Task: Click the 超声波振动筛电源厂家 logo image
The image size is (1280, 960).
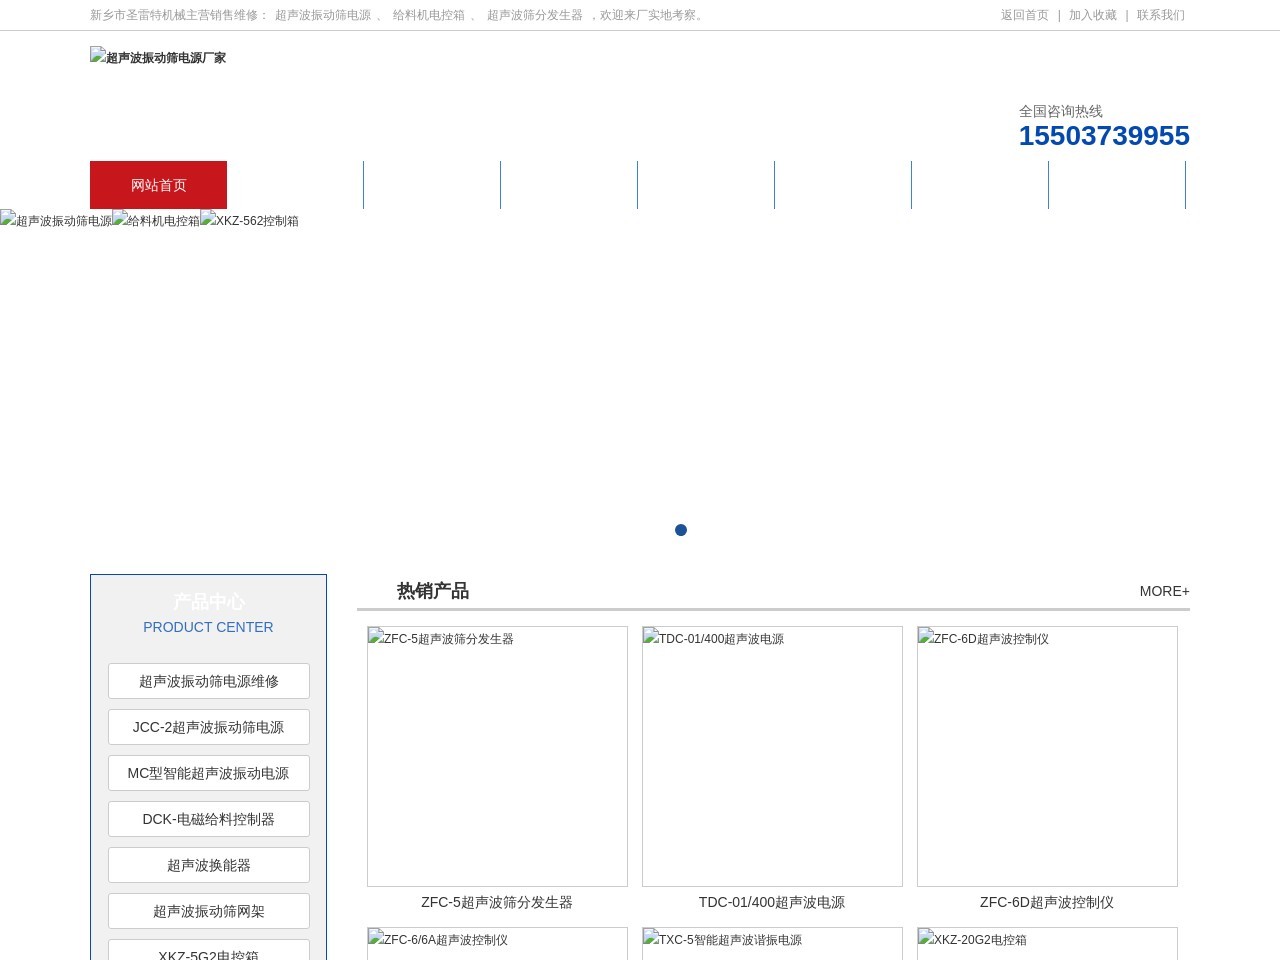Action: [x=158, y=58]
